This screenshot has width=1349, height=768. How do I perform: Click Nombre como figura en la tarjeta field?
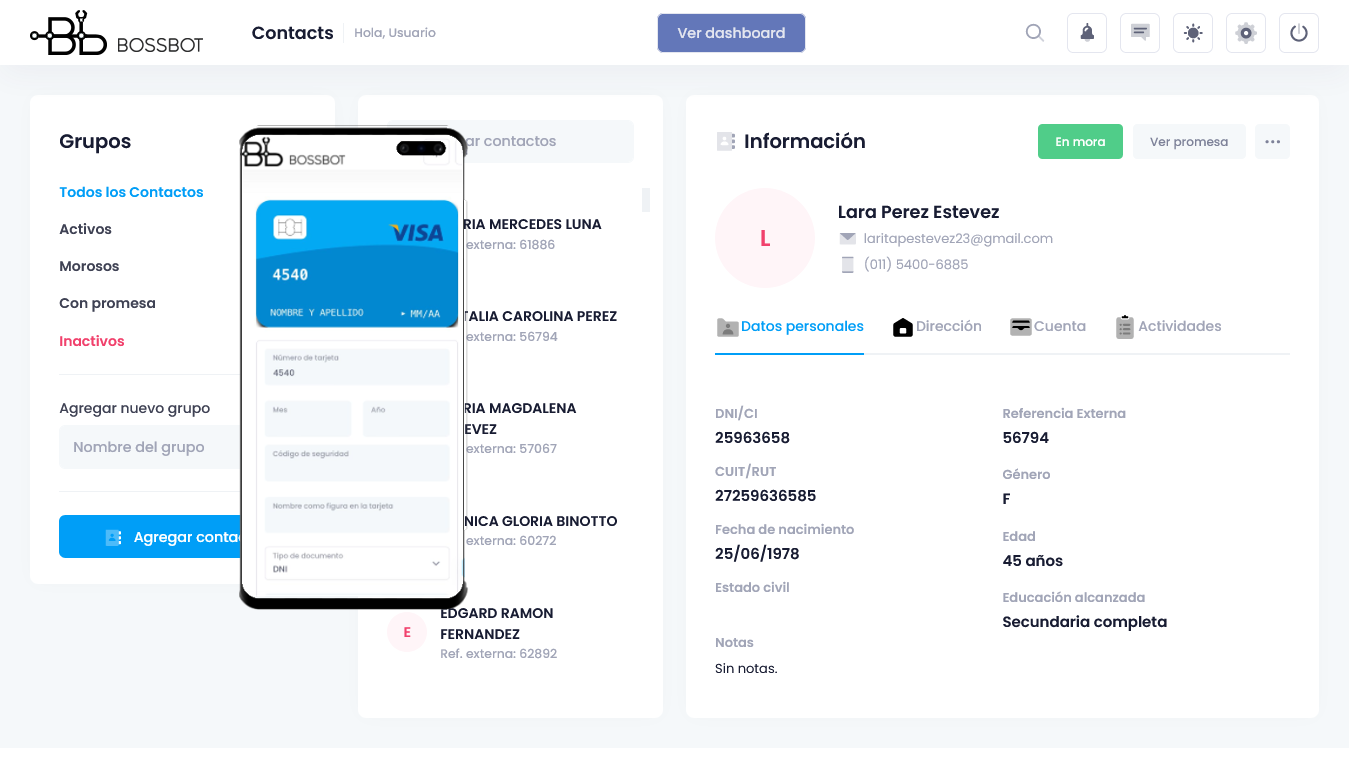(x=357, y=515)
